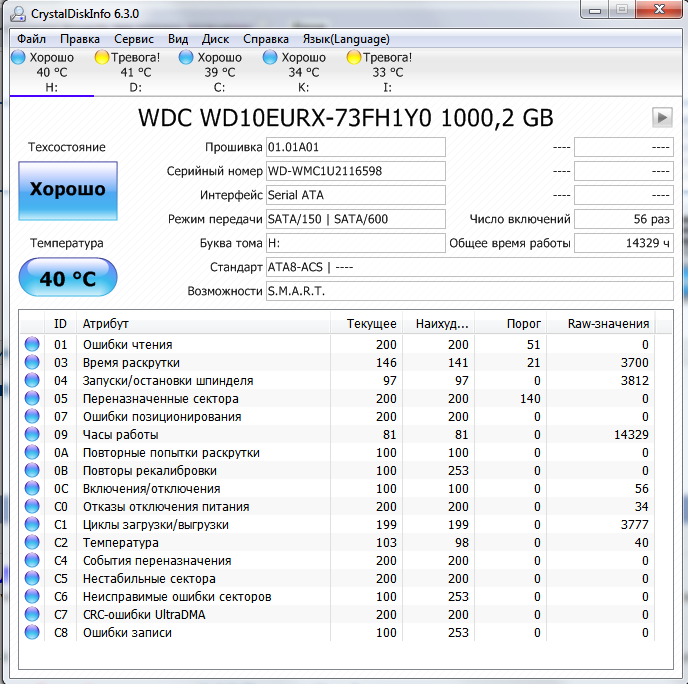
Task: Open the Файл menu
Action: [x=31, y=39]
